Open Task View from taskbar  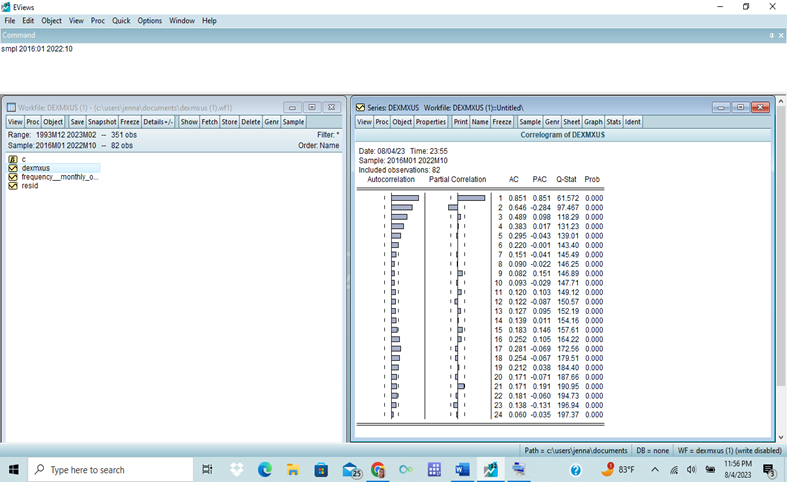pos(207,469)
